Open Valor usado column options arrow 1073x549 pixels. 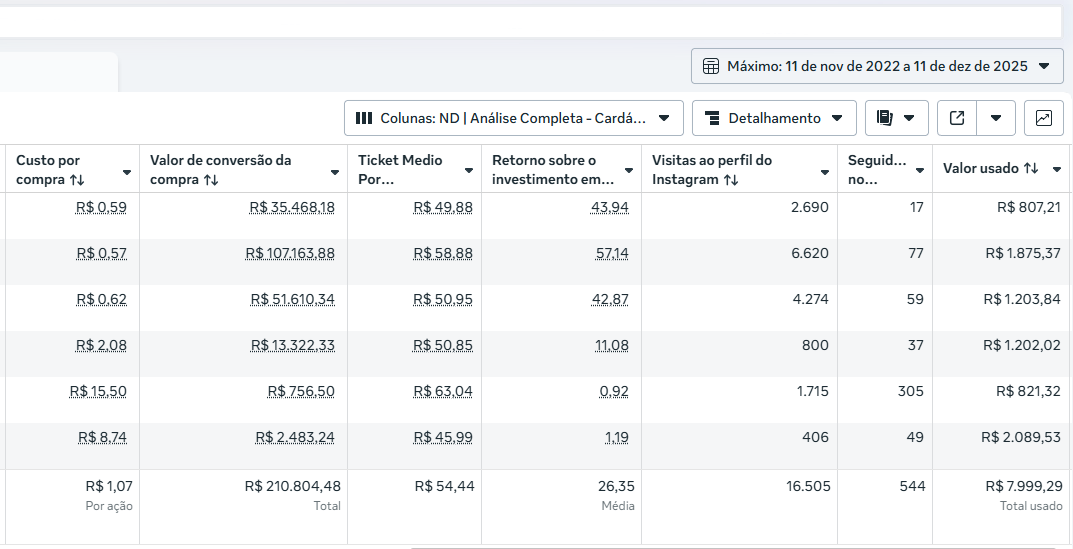[x=1057, y=170]
